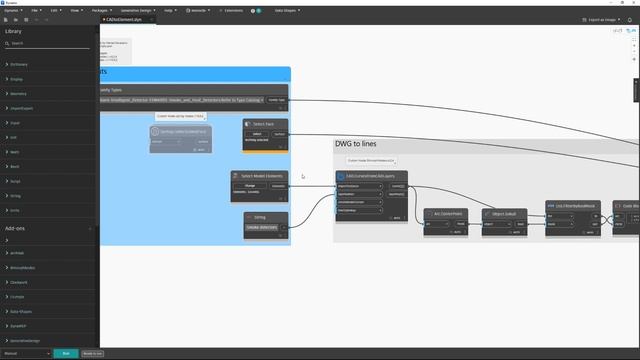Expand the Geometry library category
Screen dimensions: 640x360
(16, 94)
